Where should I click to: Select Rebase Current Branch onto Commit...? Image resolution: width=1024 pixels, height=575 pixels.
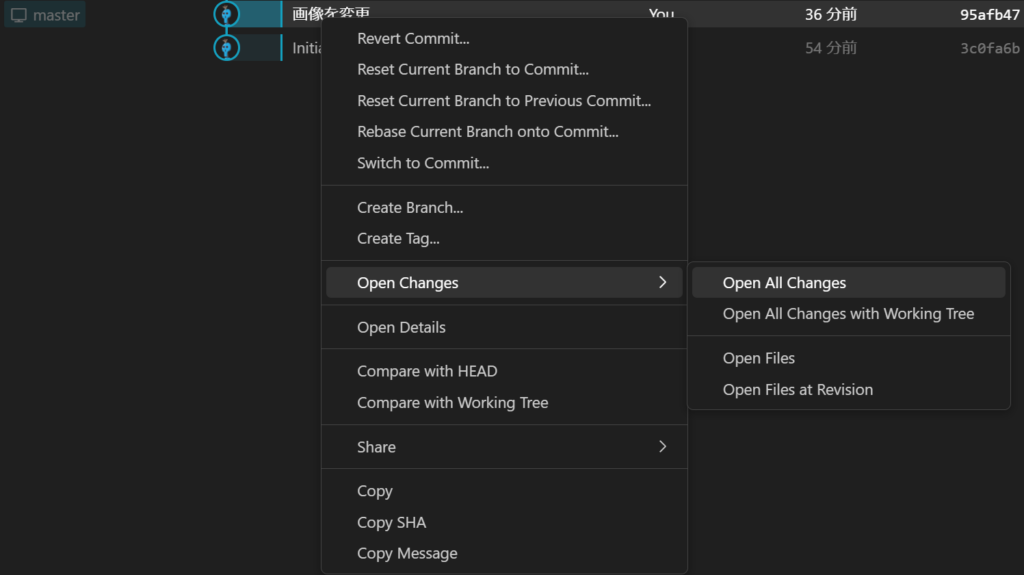coord(487,132)
